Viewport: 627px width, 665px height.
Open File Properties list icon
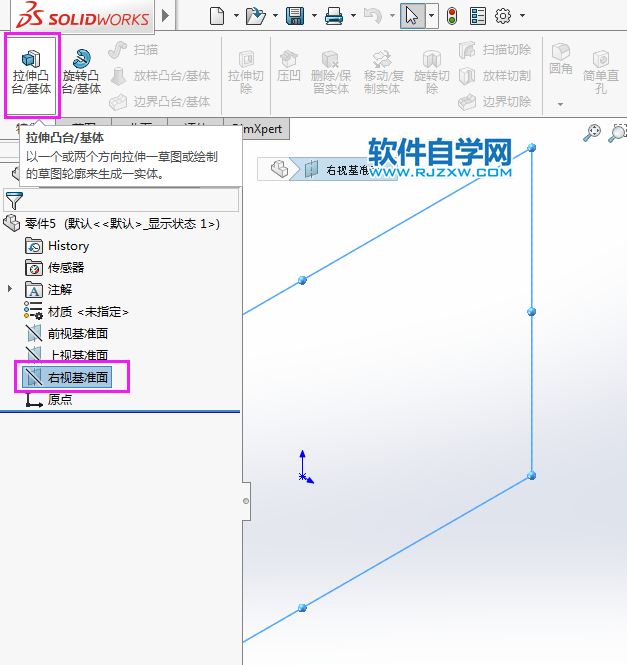[478, 16]
